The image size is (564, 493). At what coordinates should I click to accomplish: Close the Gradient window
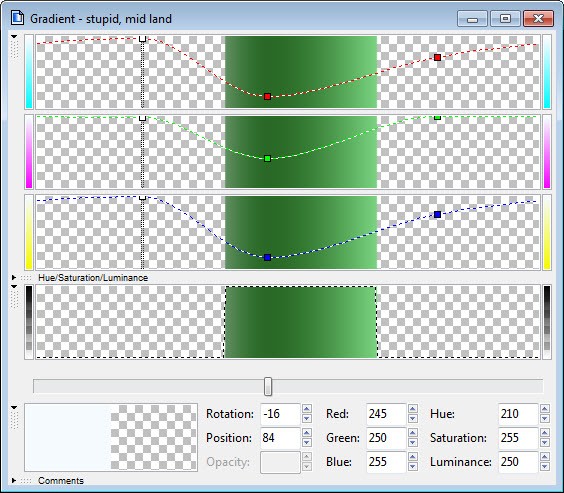click(x=538, y=19)
